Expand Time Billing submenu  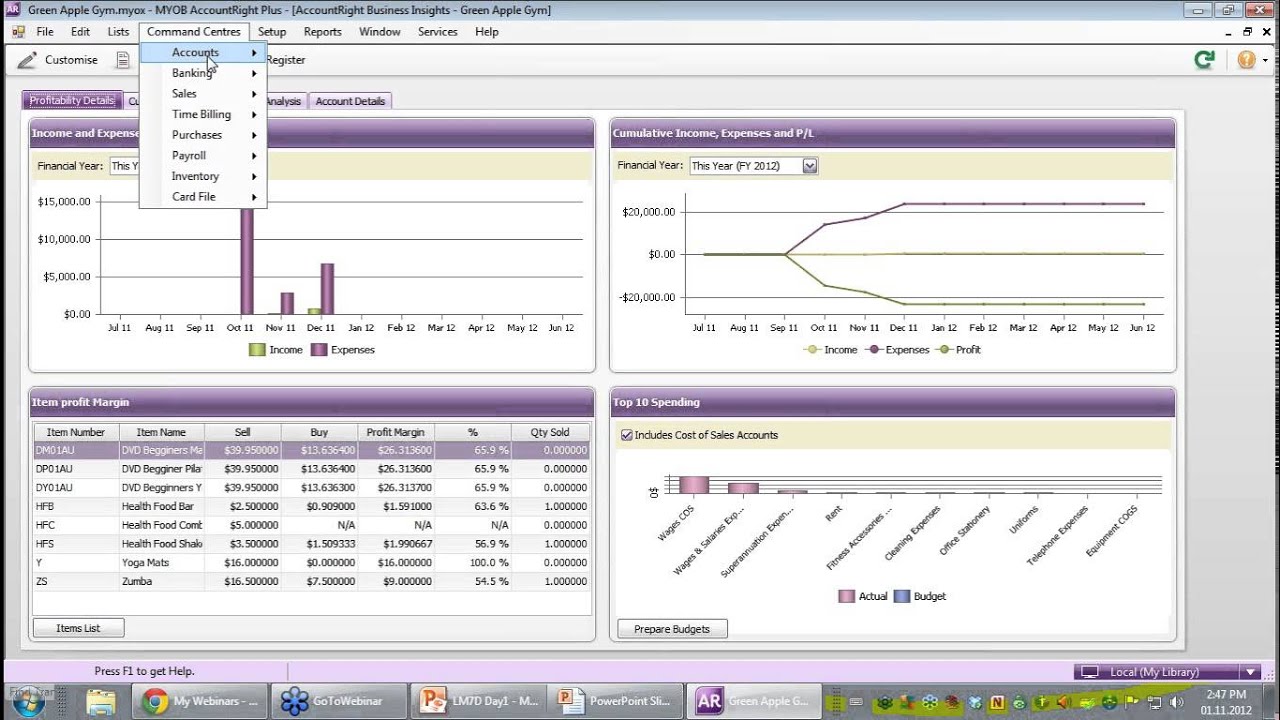click(204, 114)
